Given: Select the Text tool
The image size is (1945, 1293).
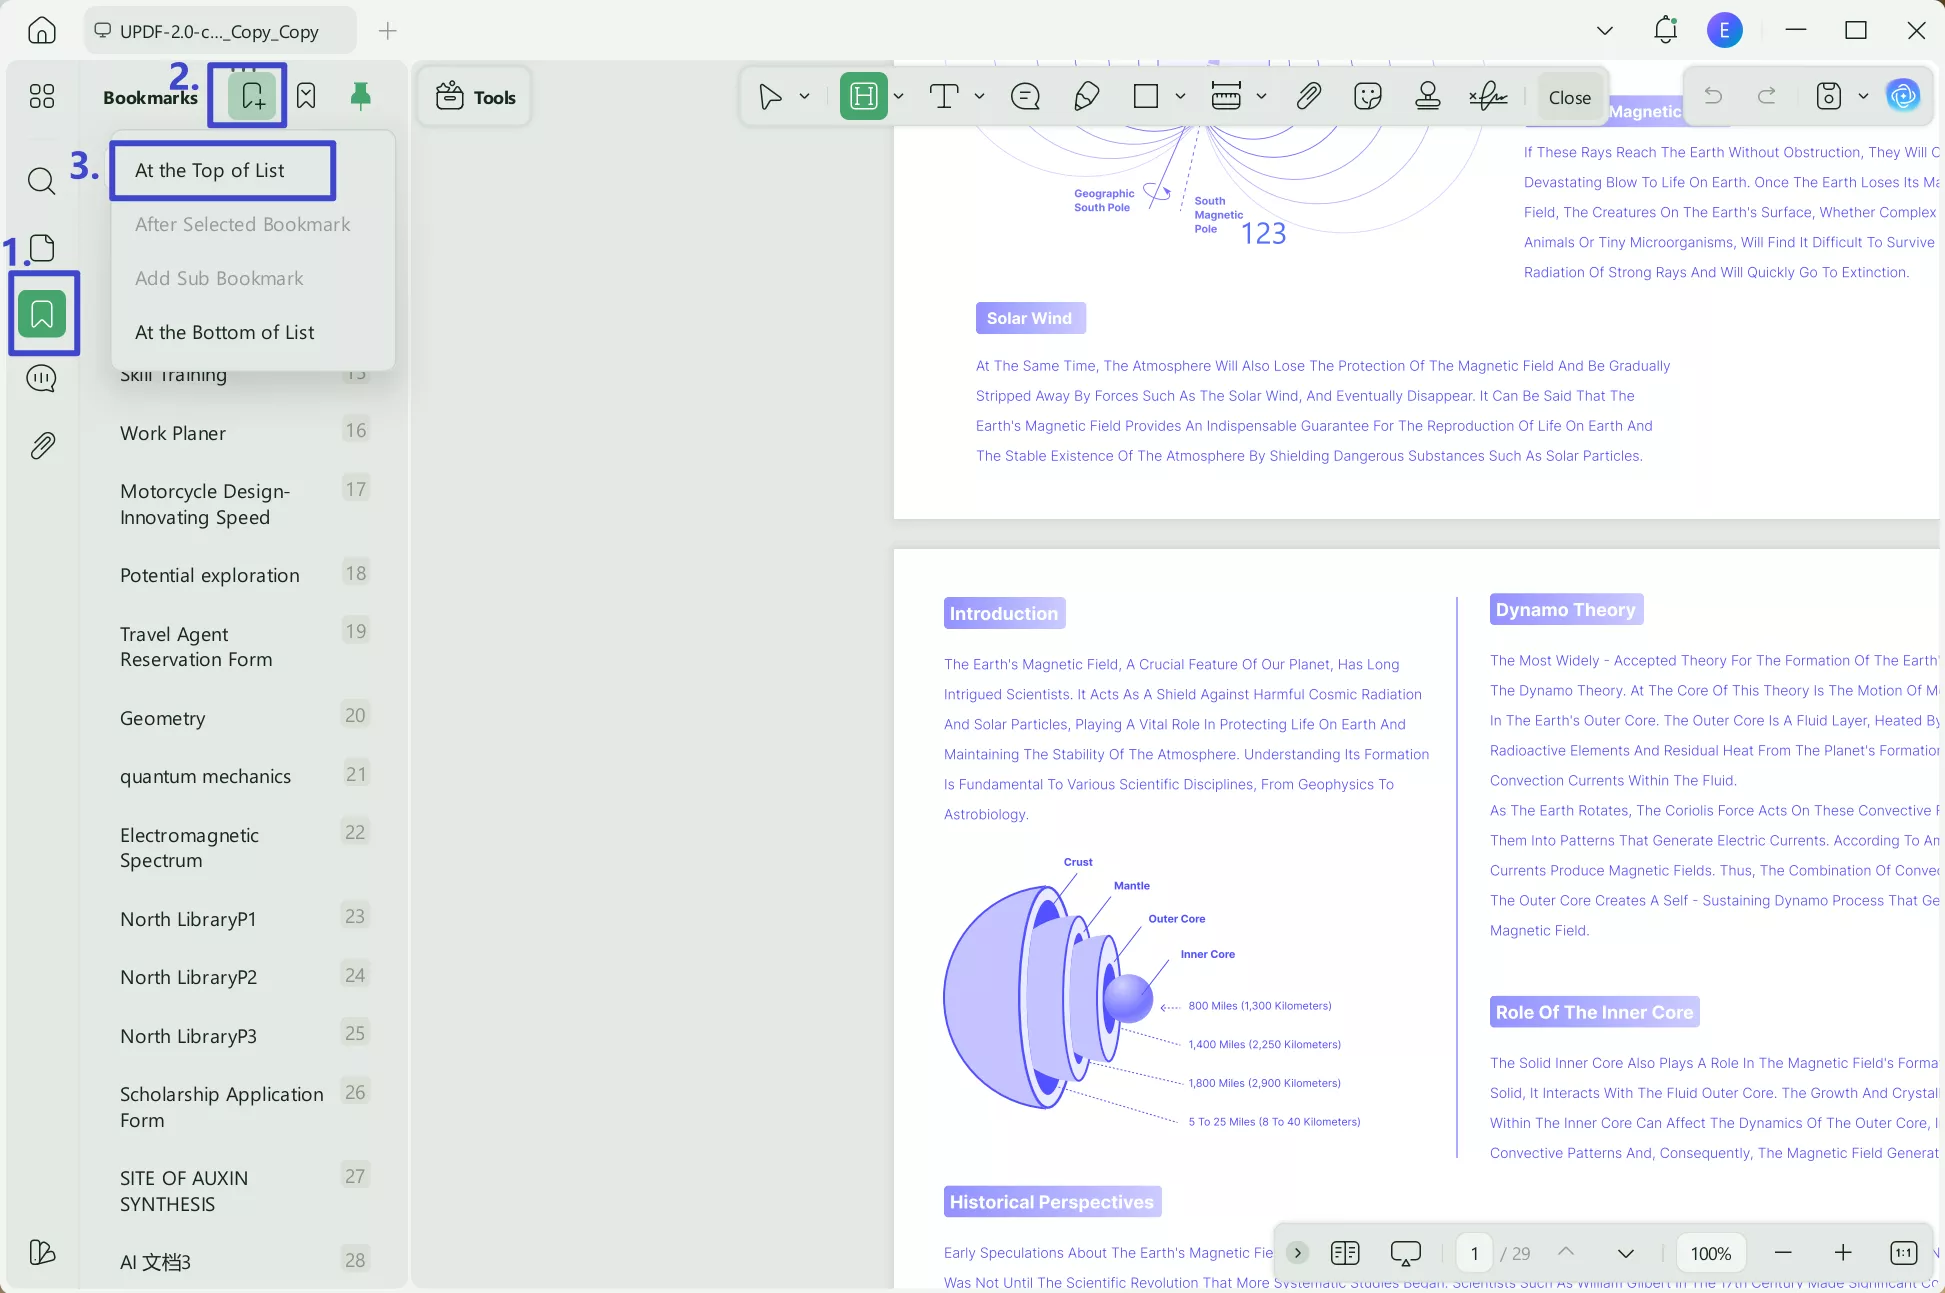Looking at the screenshot, I should coord(944,96).
